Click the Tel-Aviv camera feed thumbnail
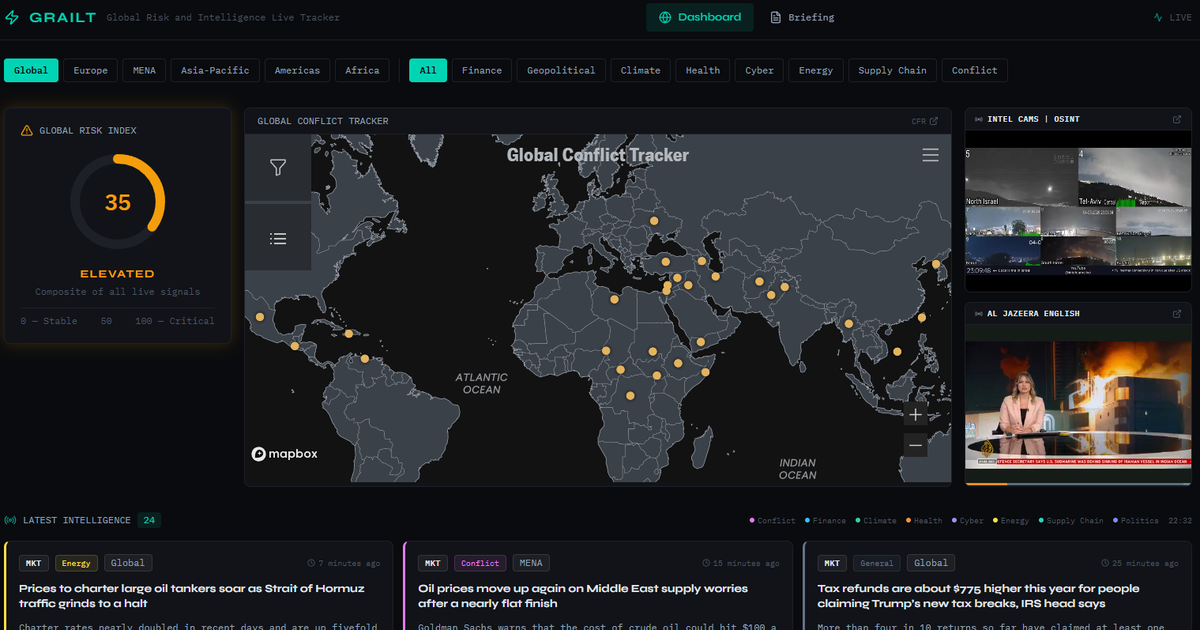1200x630 pixels. [x=1135, y=176]
